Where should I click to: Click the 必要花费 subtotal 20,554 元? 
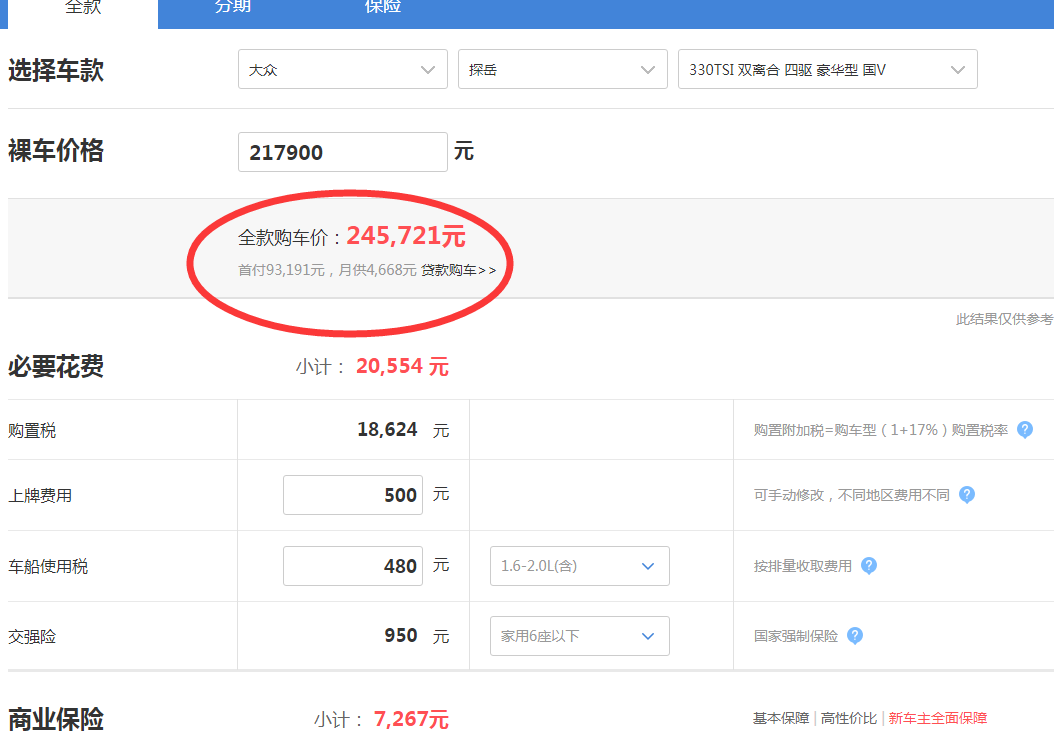(x=402, y=367)
